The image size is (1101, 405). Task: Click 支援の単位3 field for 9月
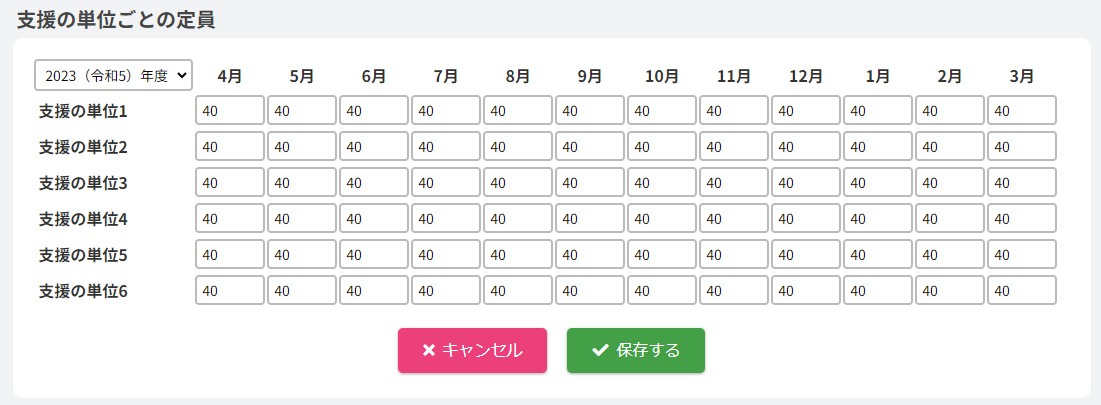pos(590,183)
